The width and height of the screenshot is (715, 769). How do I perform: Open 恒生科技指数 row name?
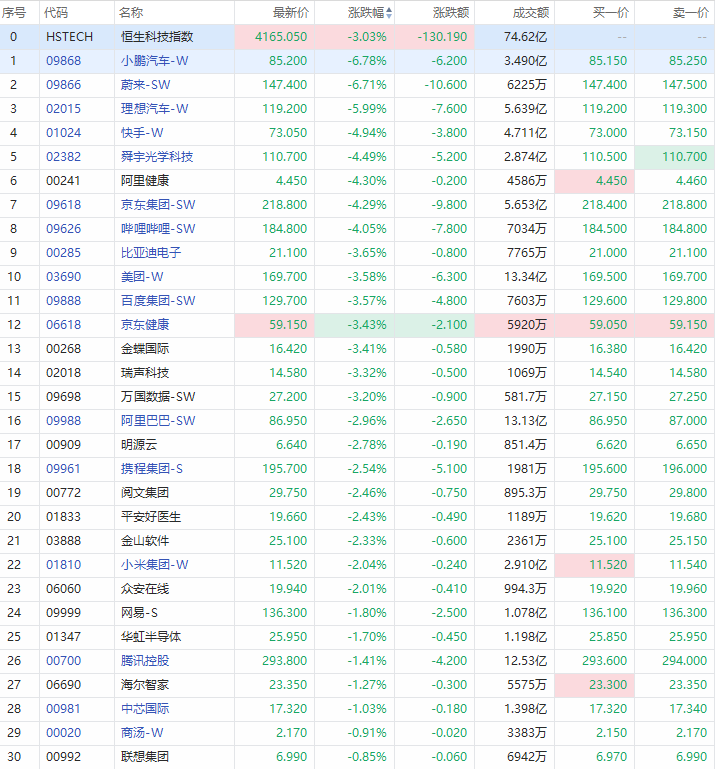[x=157, y=37]
